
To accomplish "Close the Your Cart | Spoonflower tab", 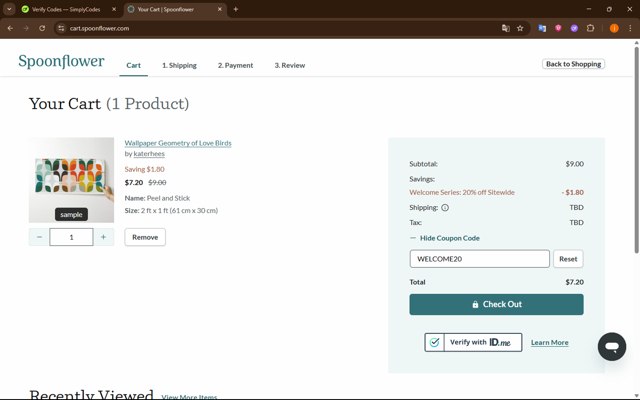I will pyautogui.click(x=220, y=9).
